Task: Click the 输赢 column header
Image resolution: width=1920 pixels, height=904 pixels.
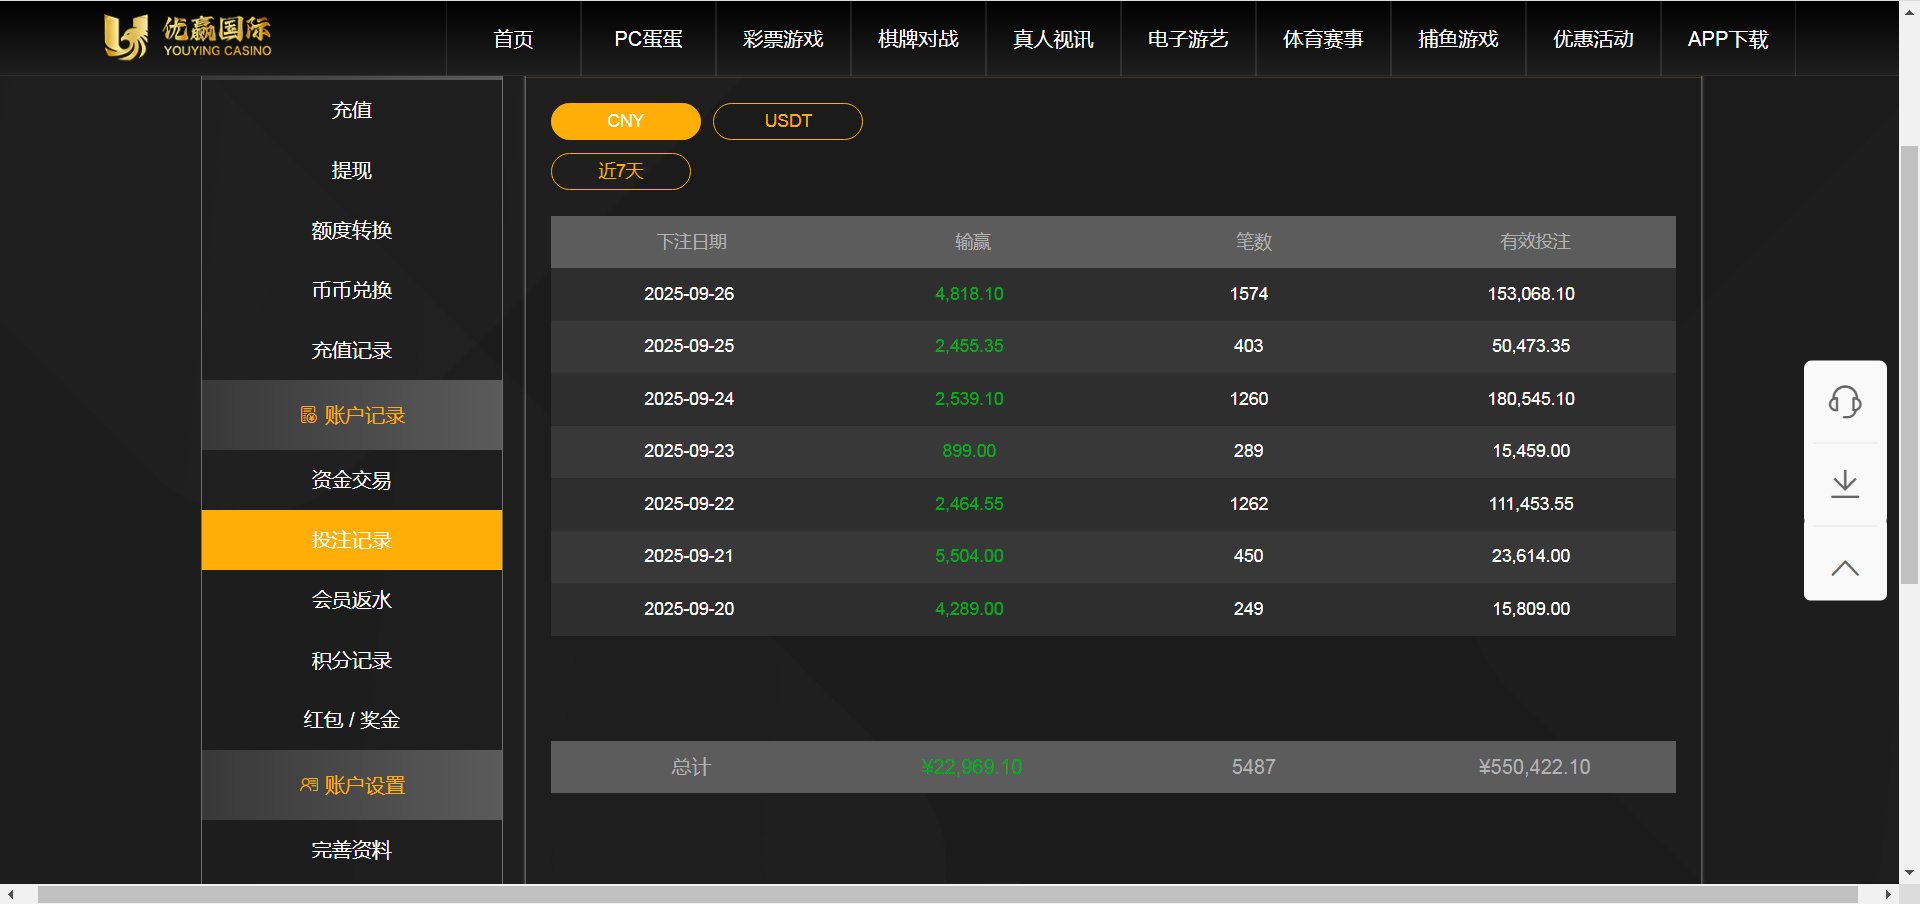Action: click(x=972, y=242)
